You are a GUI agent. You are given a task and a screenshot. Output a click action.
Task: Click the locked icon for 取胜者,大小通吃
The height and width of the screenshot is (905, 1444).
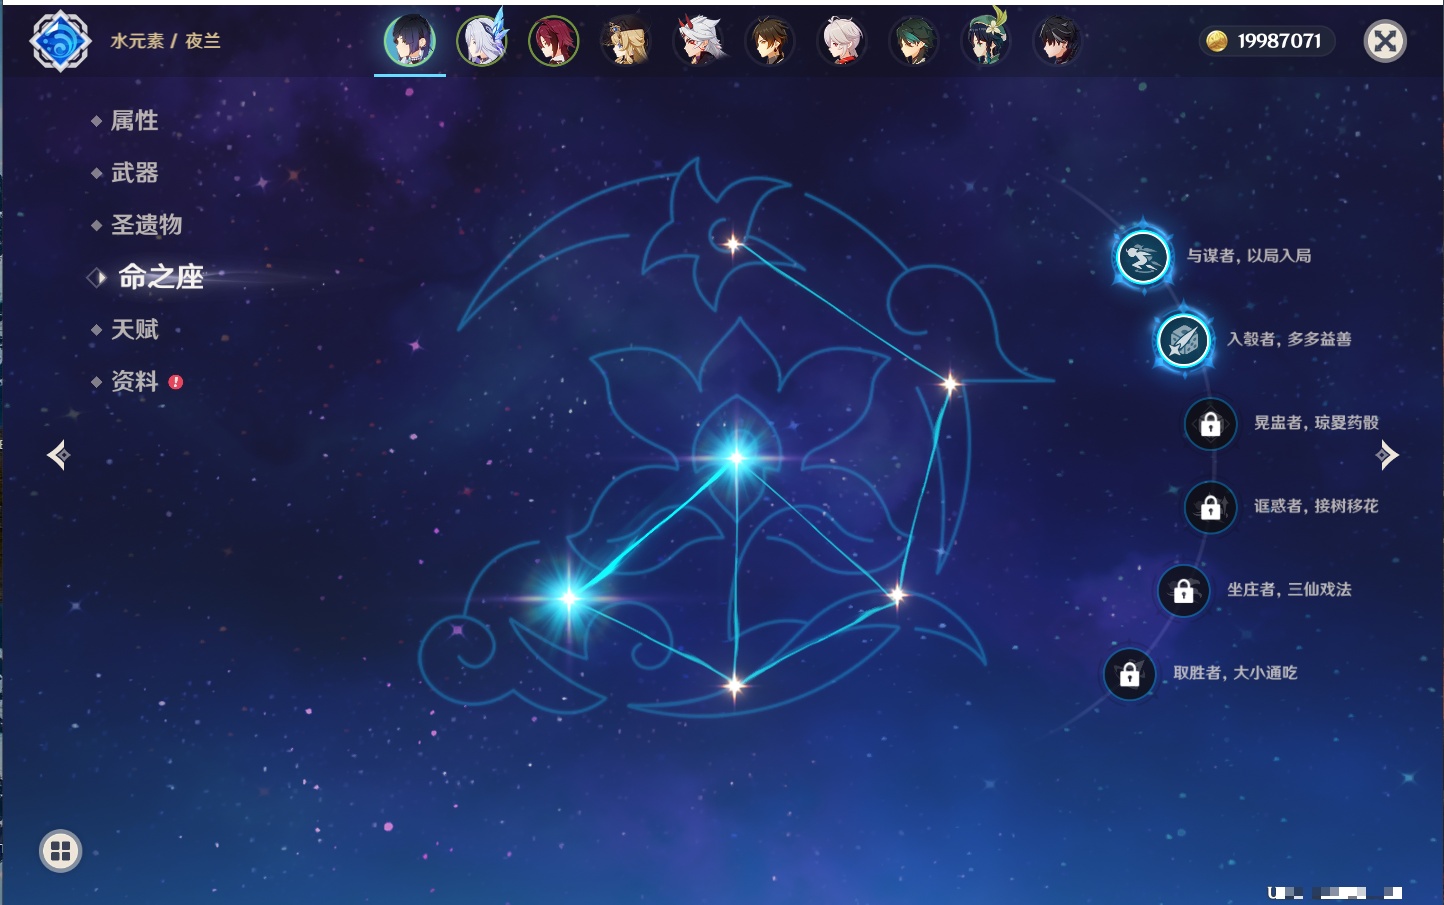pos(1129,674)
